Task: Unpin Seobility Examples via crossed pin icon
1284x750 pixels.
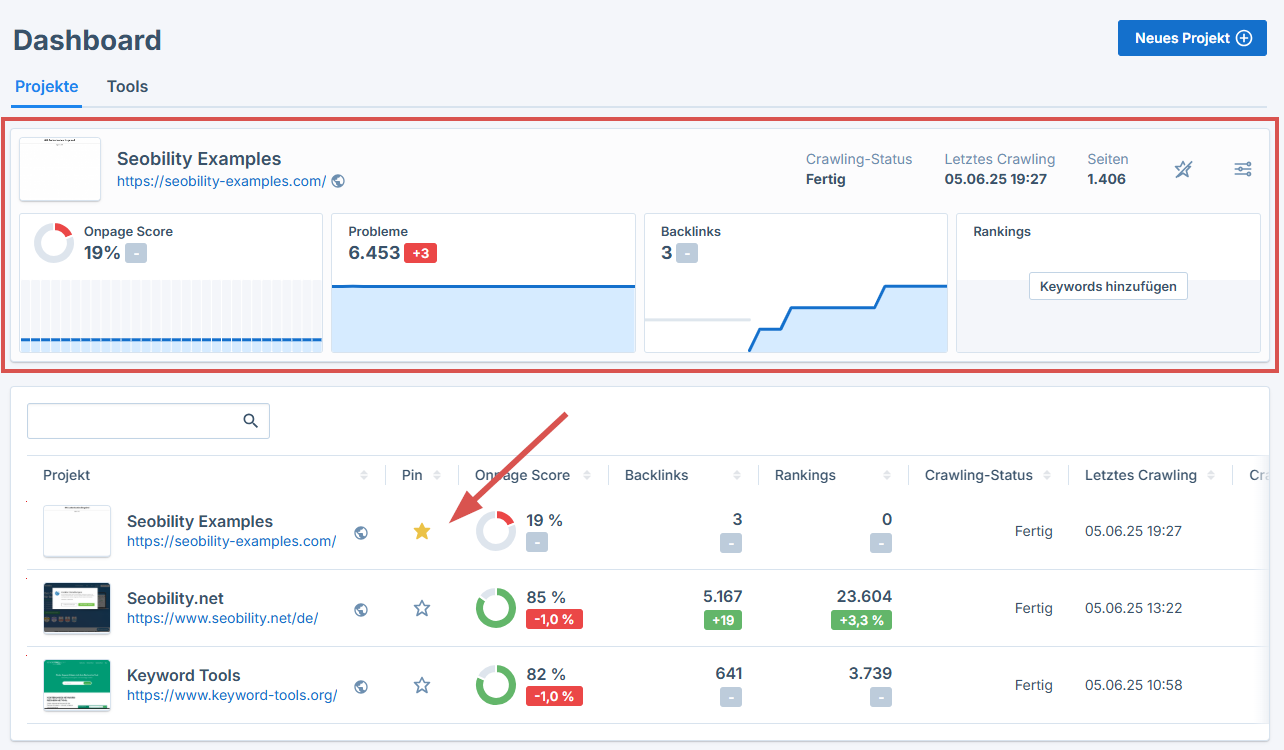Action: tap(1184, 169)
